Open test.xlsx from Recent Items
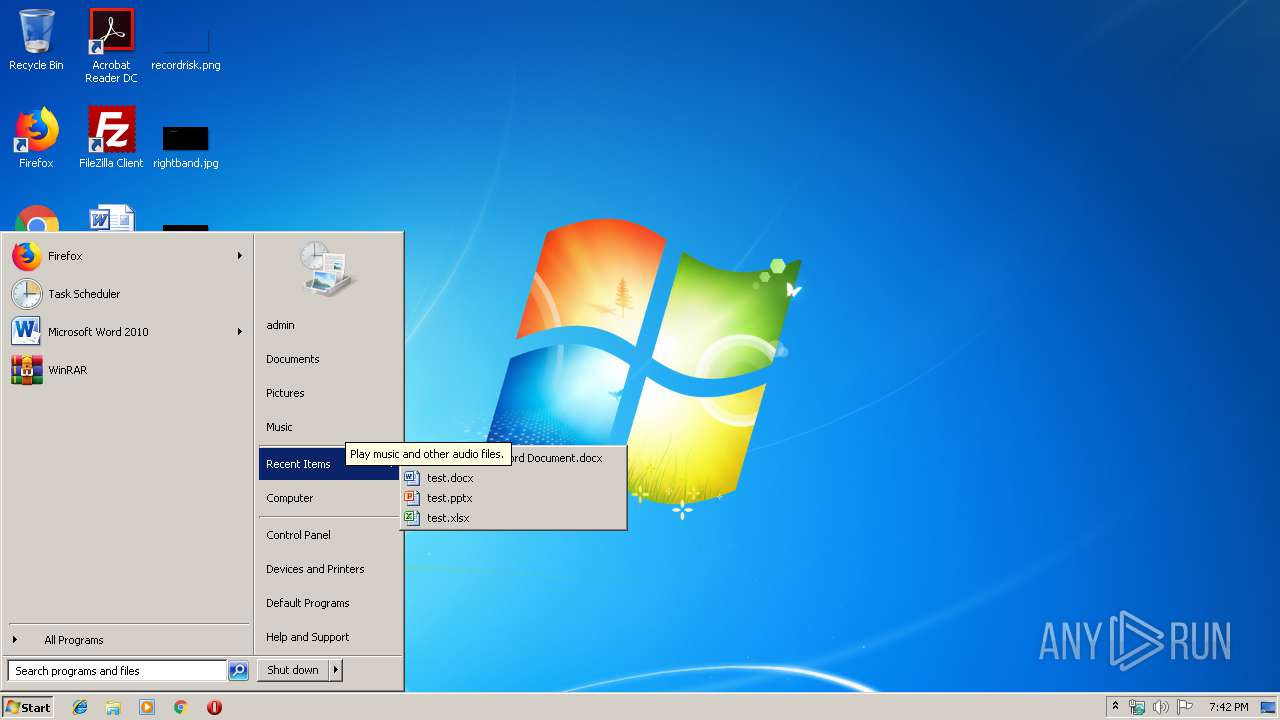 (513, 518)
